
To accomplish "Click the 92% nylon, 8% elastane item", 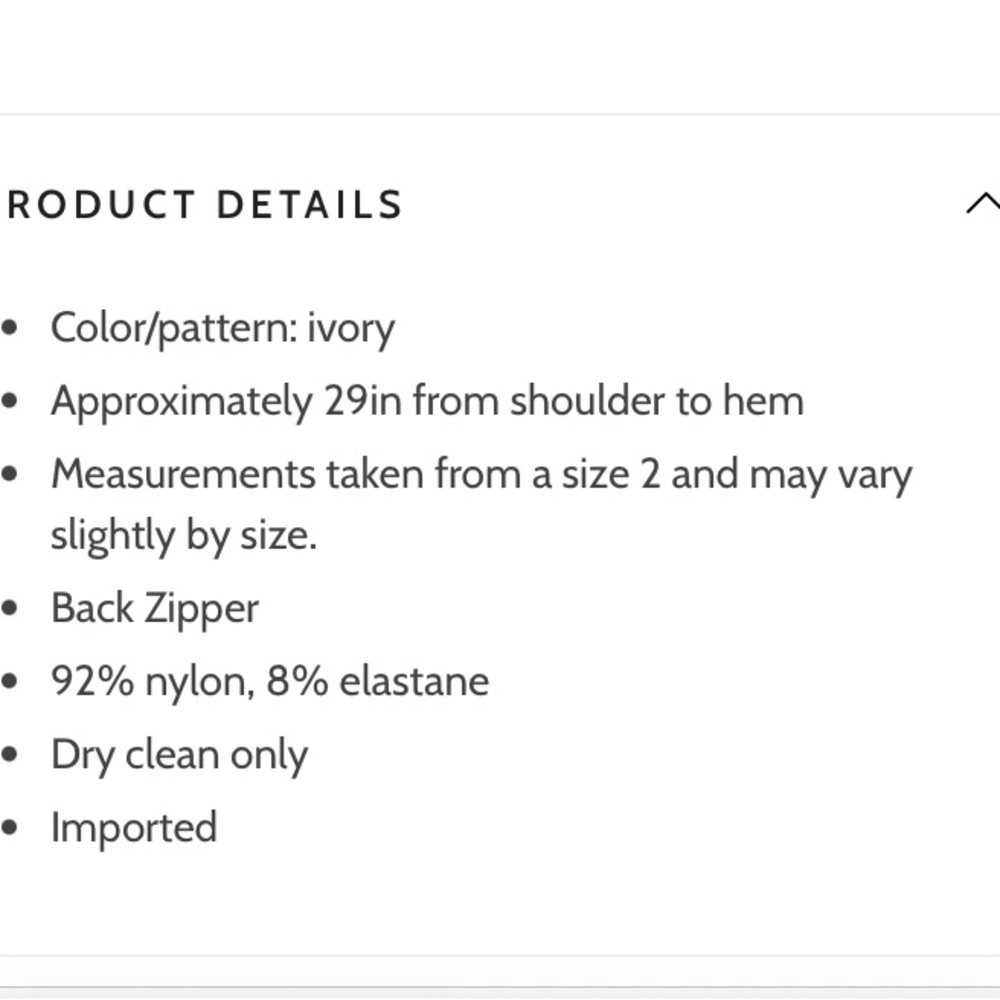I will point(270,681).
